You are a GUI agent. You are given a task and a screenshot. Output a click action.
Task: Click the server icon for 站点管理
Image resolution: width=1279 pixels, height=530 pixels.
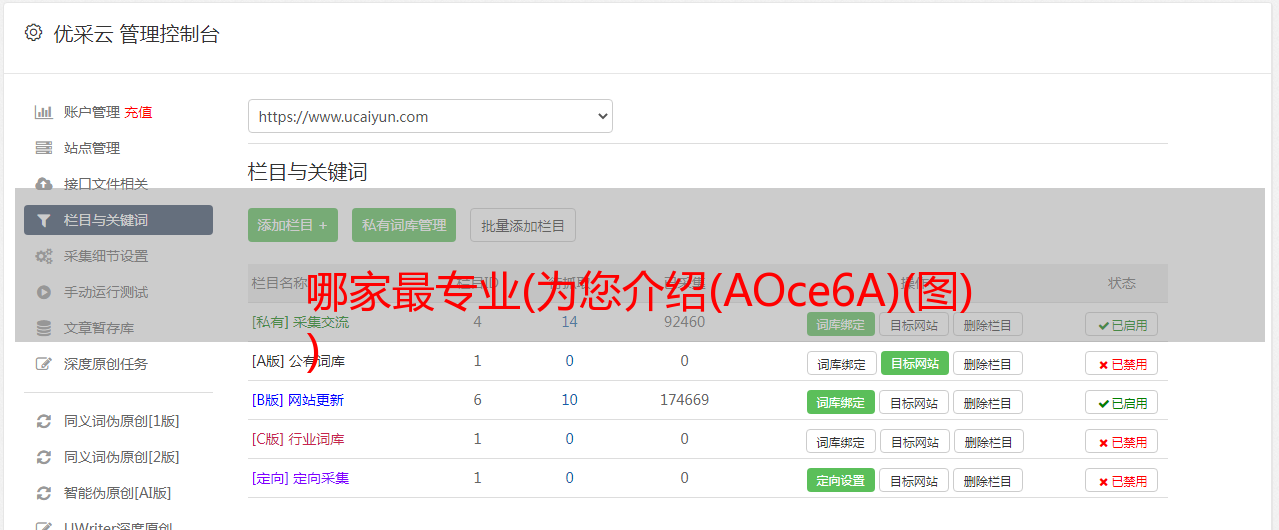coord(43,148)
